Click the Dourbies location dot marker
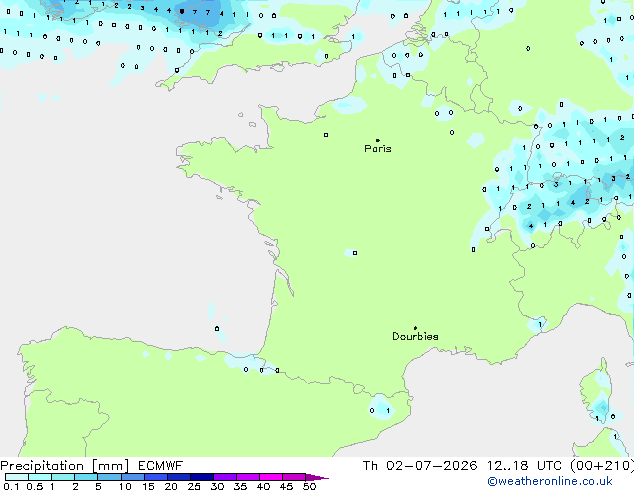Screen dimensions: 634x490 415,328
